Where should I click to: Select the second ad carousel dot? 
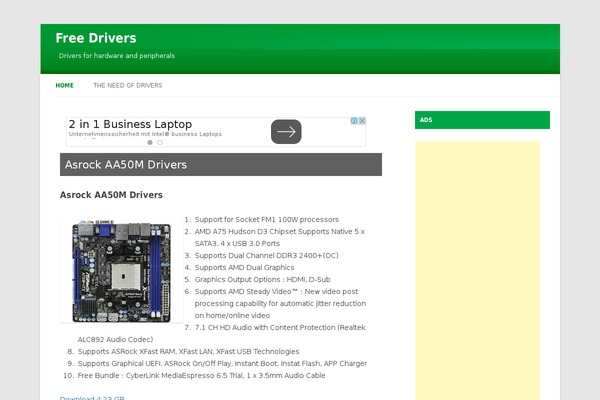pos(160,142)
